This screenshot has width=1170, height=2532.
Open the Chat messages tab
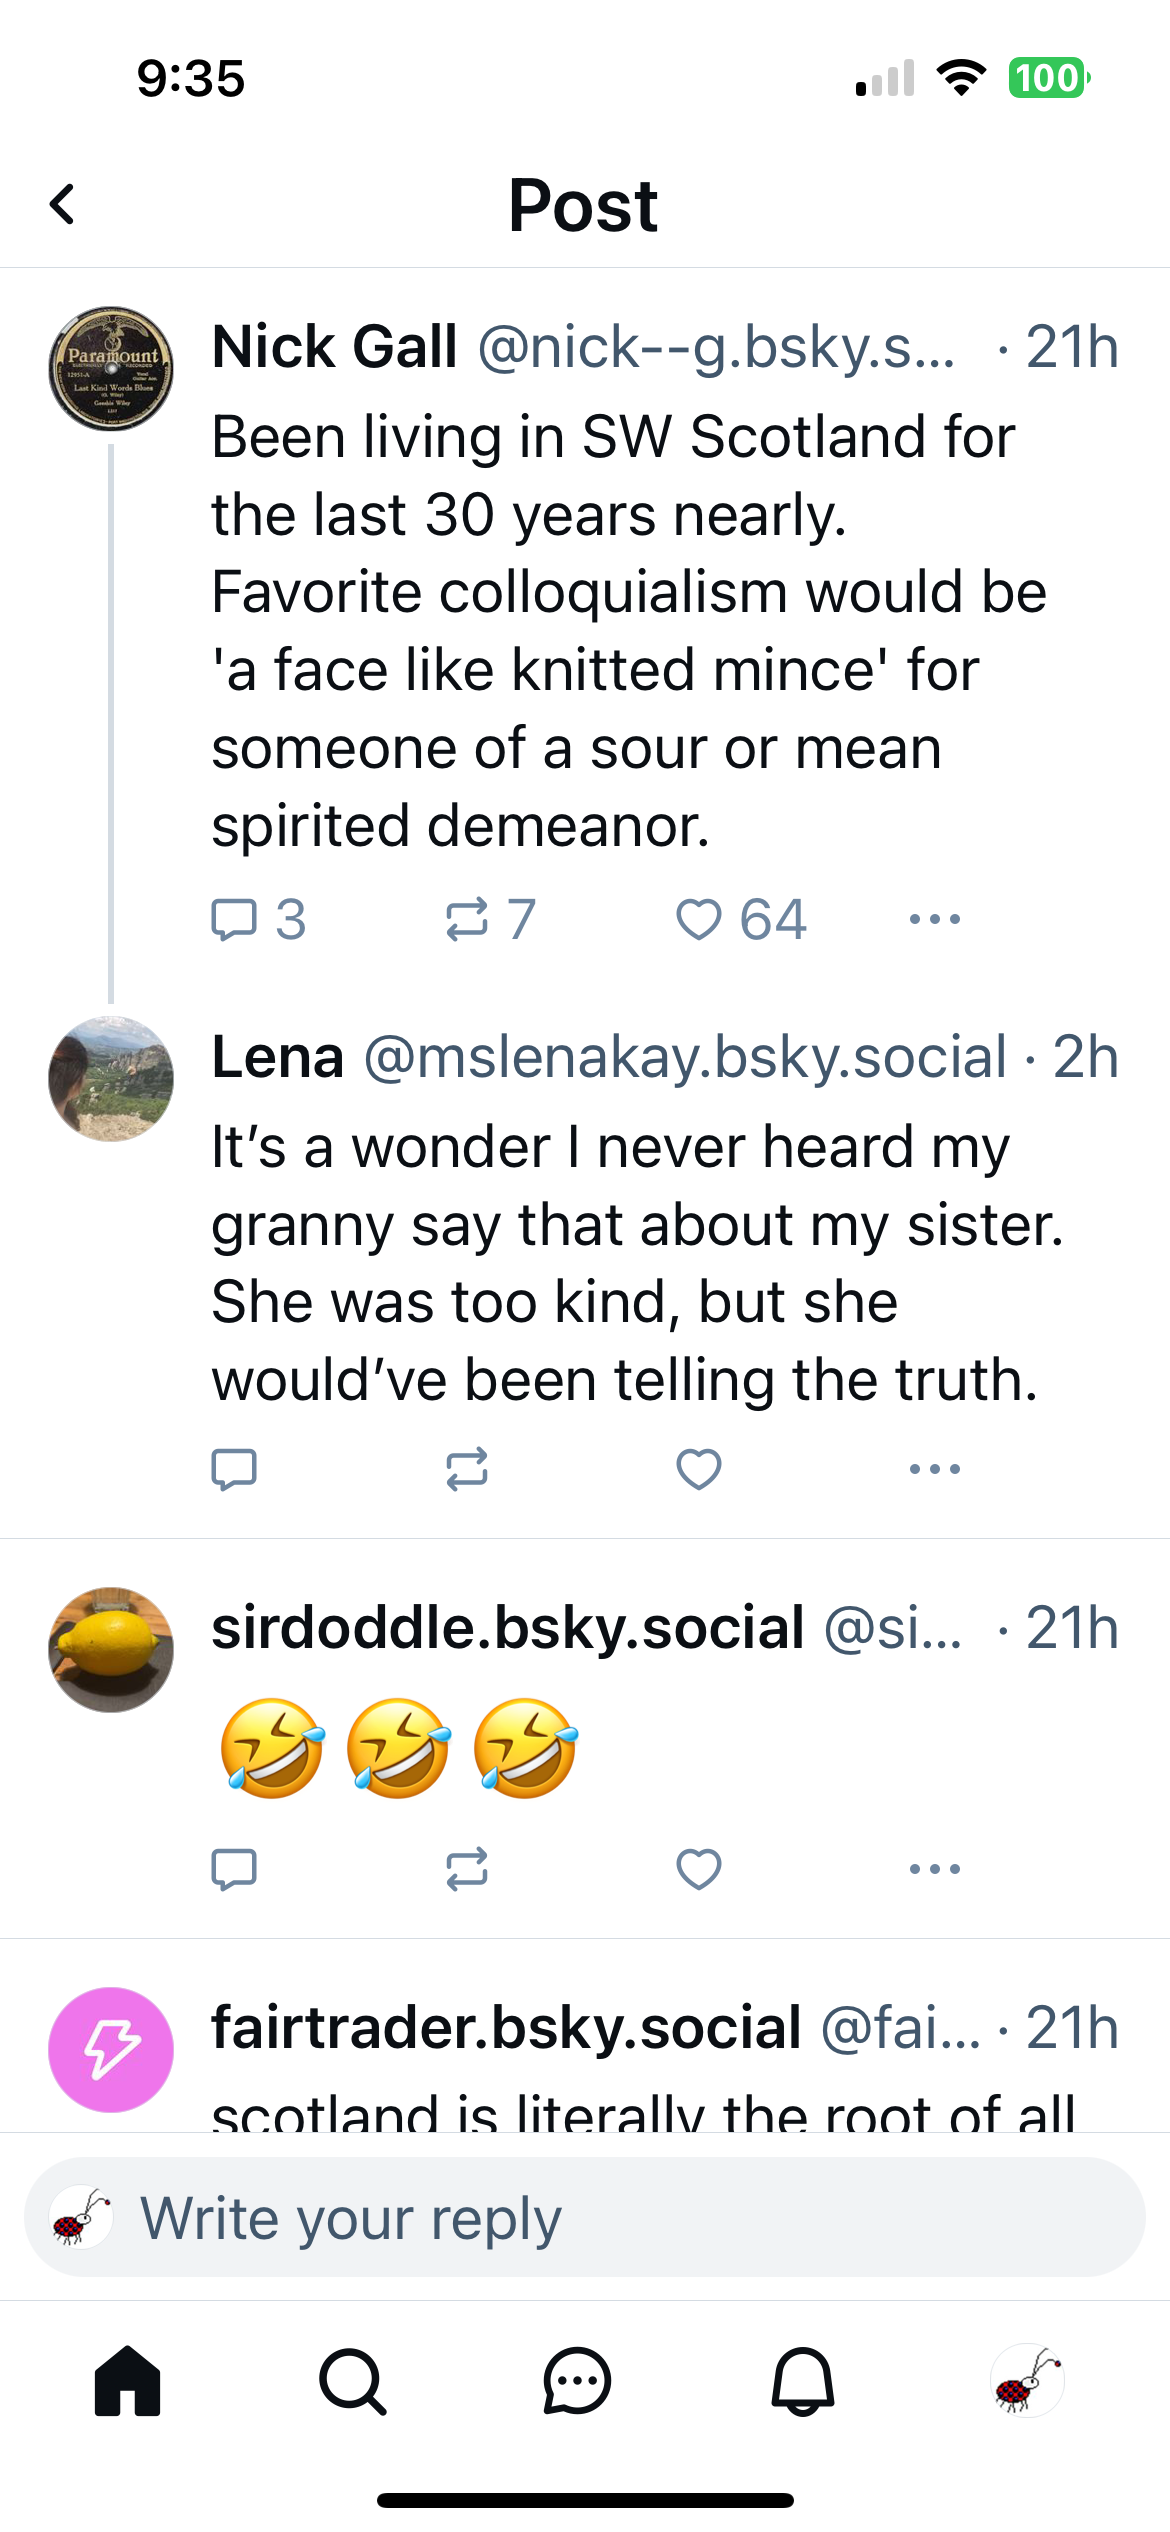point(577,2381)
